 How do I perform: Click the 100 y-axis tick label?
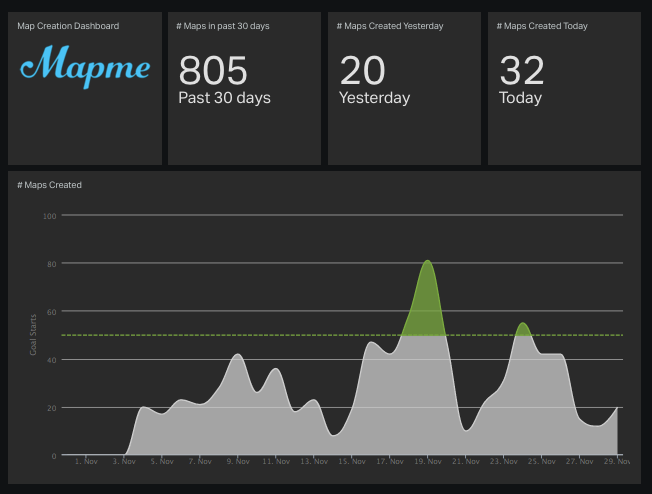[49, 216]
